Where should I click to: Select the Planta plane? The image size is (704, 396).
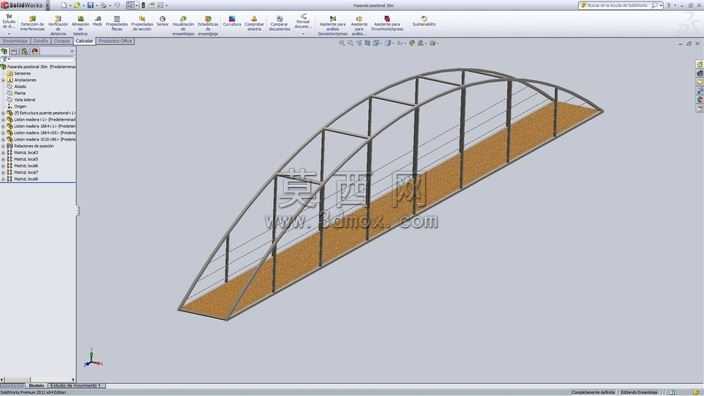20,93
